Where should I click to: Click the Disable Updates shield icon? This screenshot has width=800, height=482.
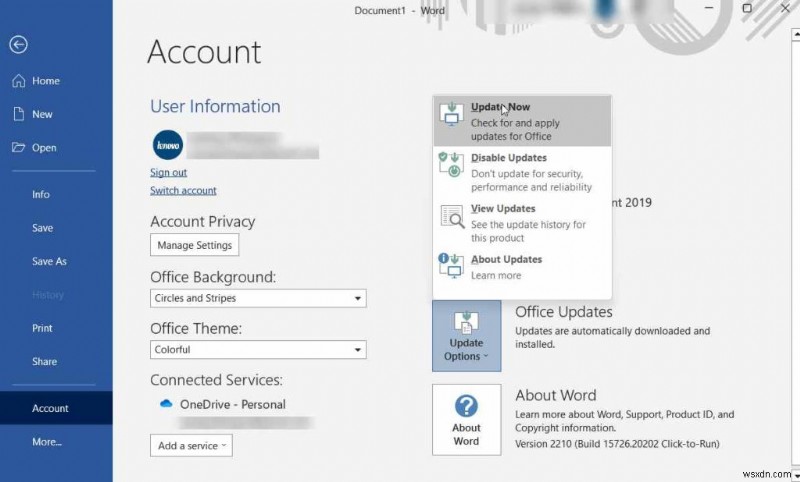[x=452, y=165]
